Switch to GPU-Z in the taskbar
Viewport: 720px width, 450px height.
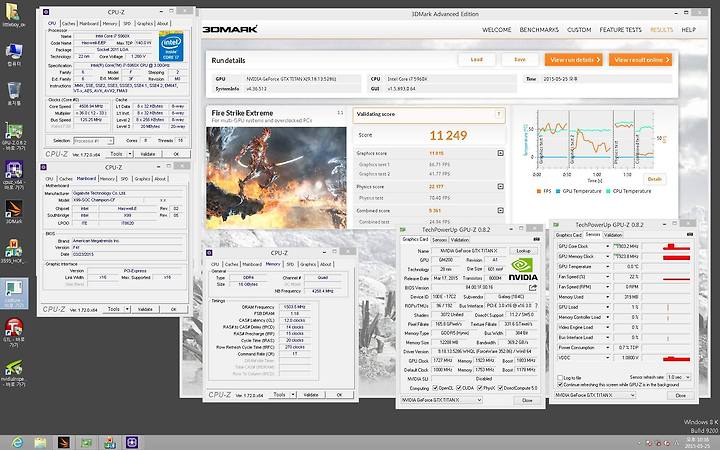coord(86,442)
